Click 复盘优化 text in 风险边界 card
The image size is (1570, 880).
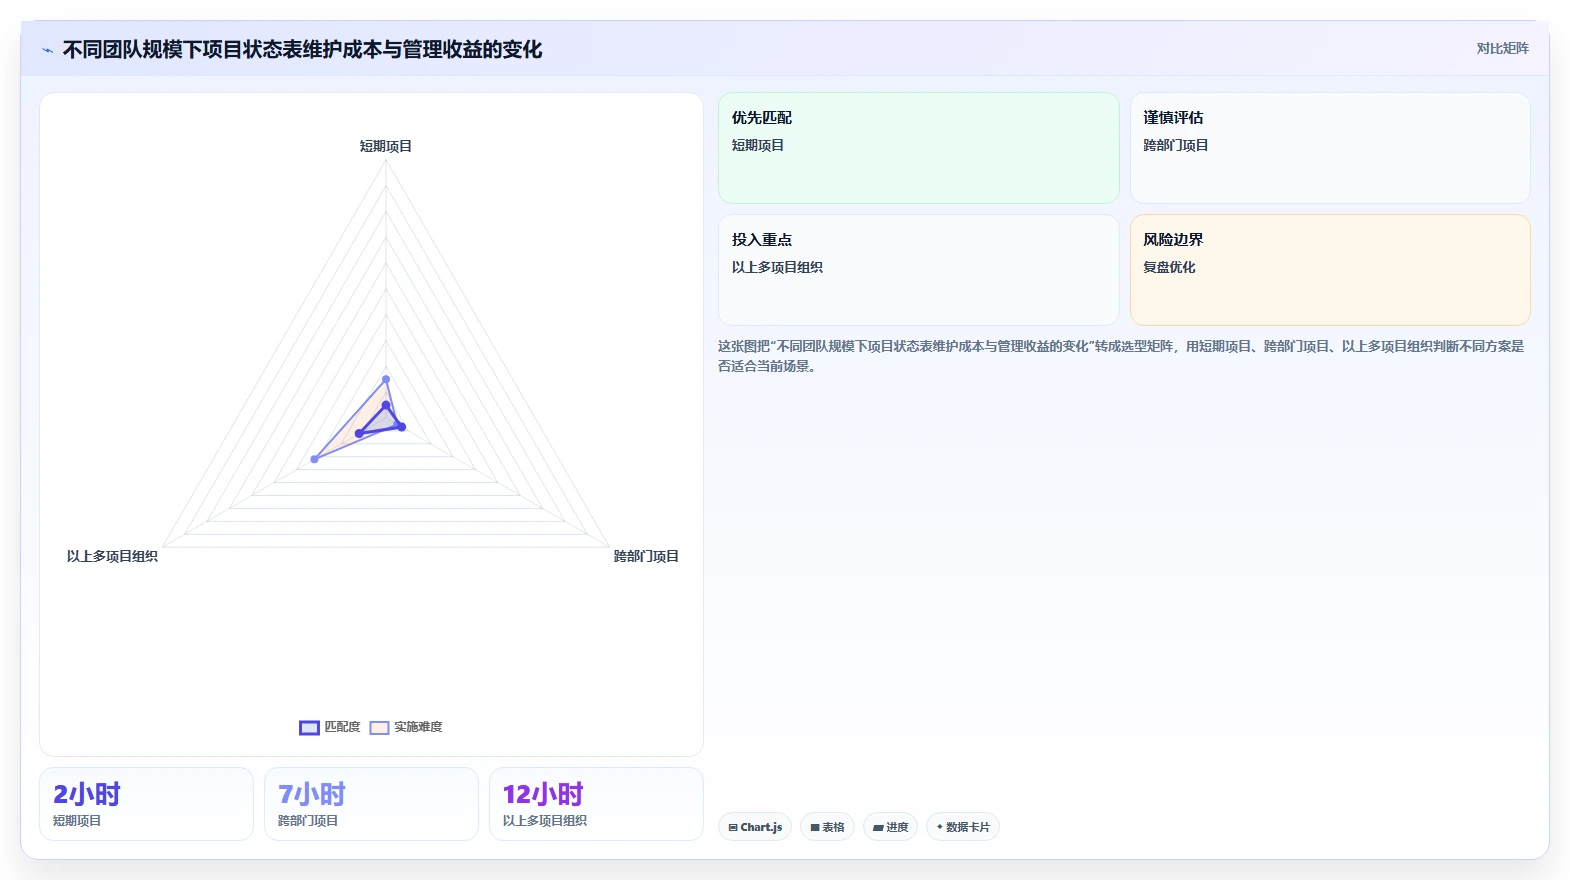point(1169,267)
